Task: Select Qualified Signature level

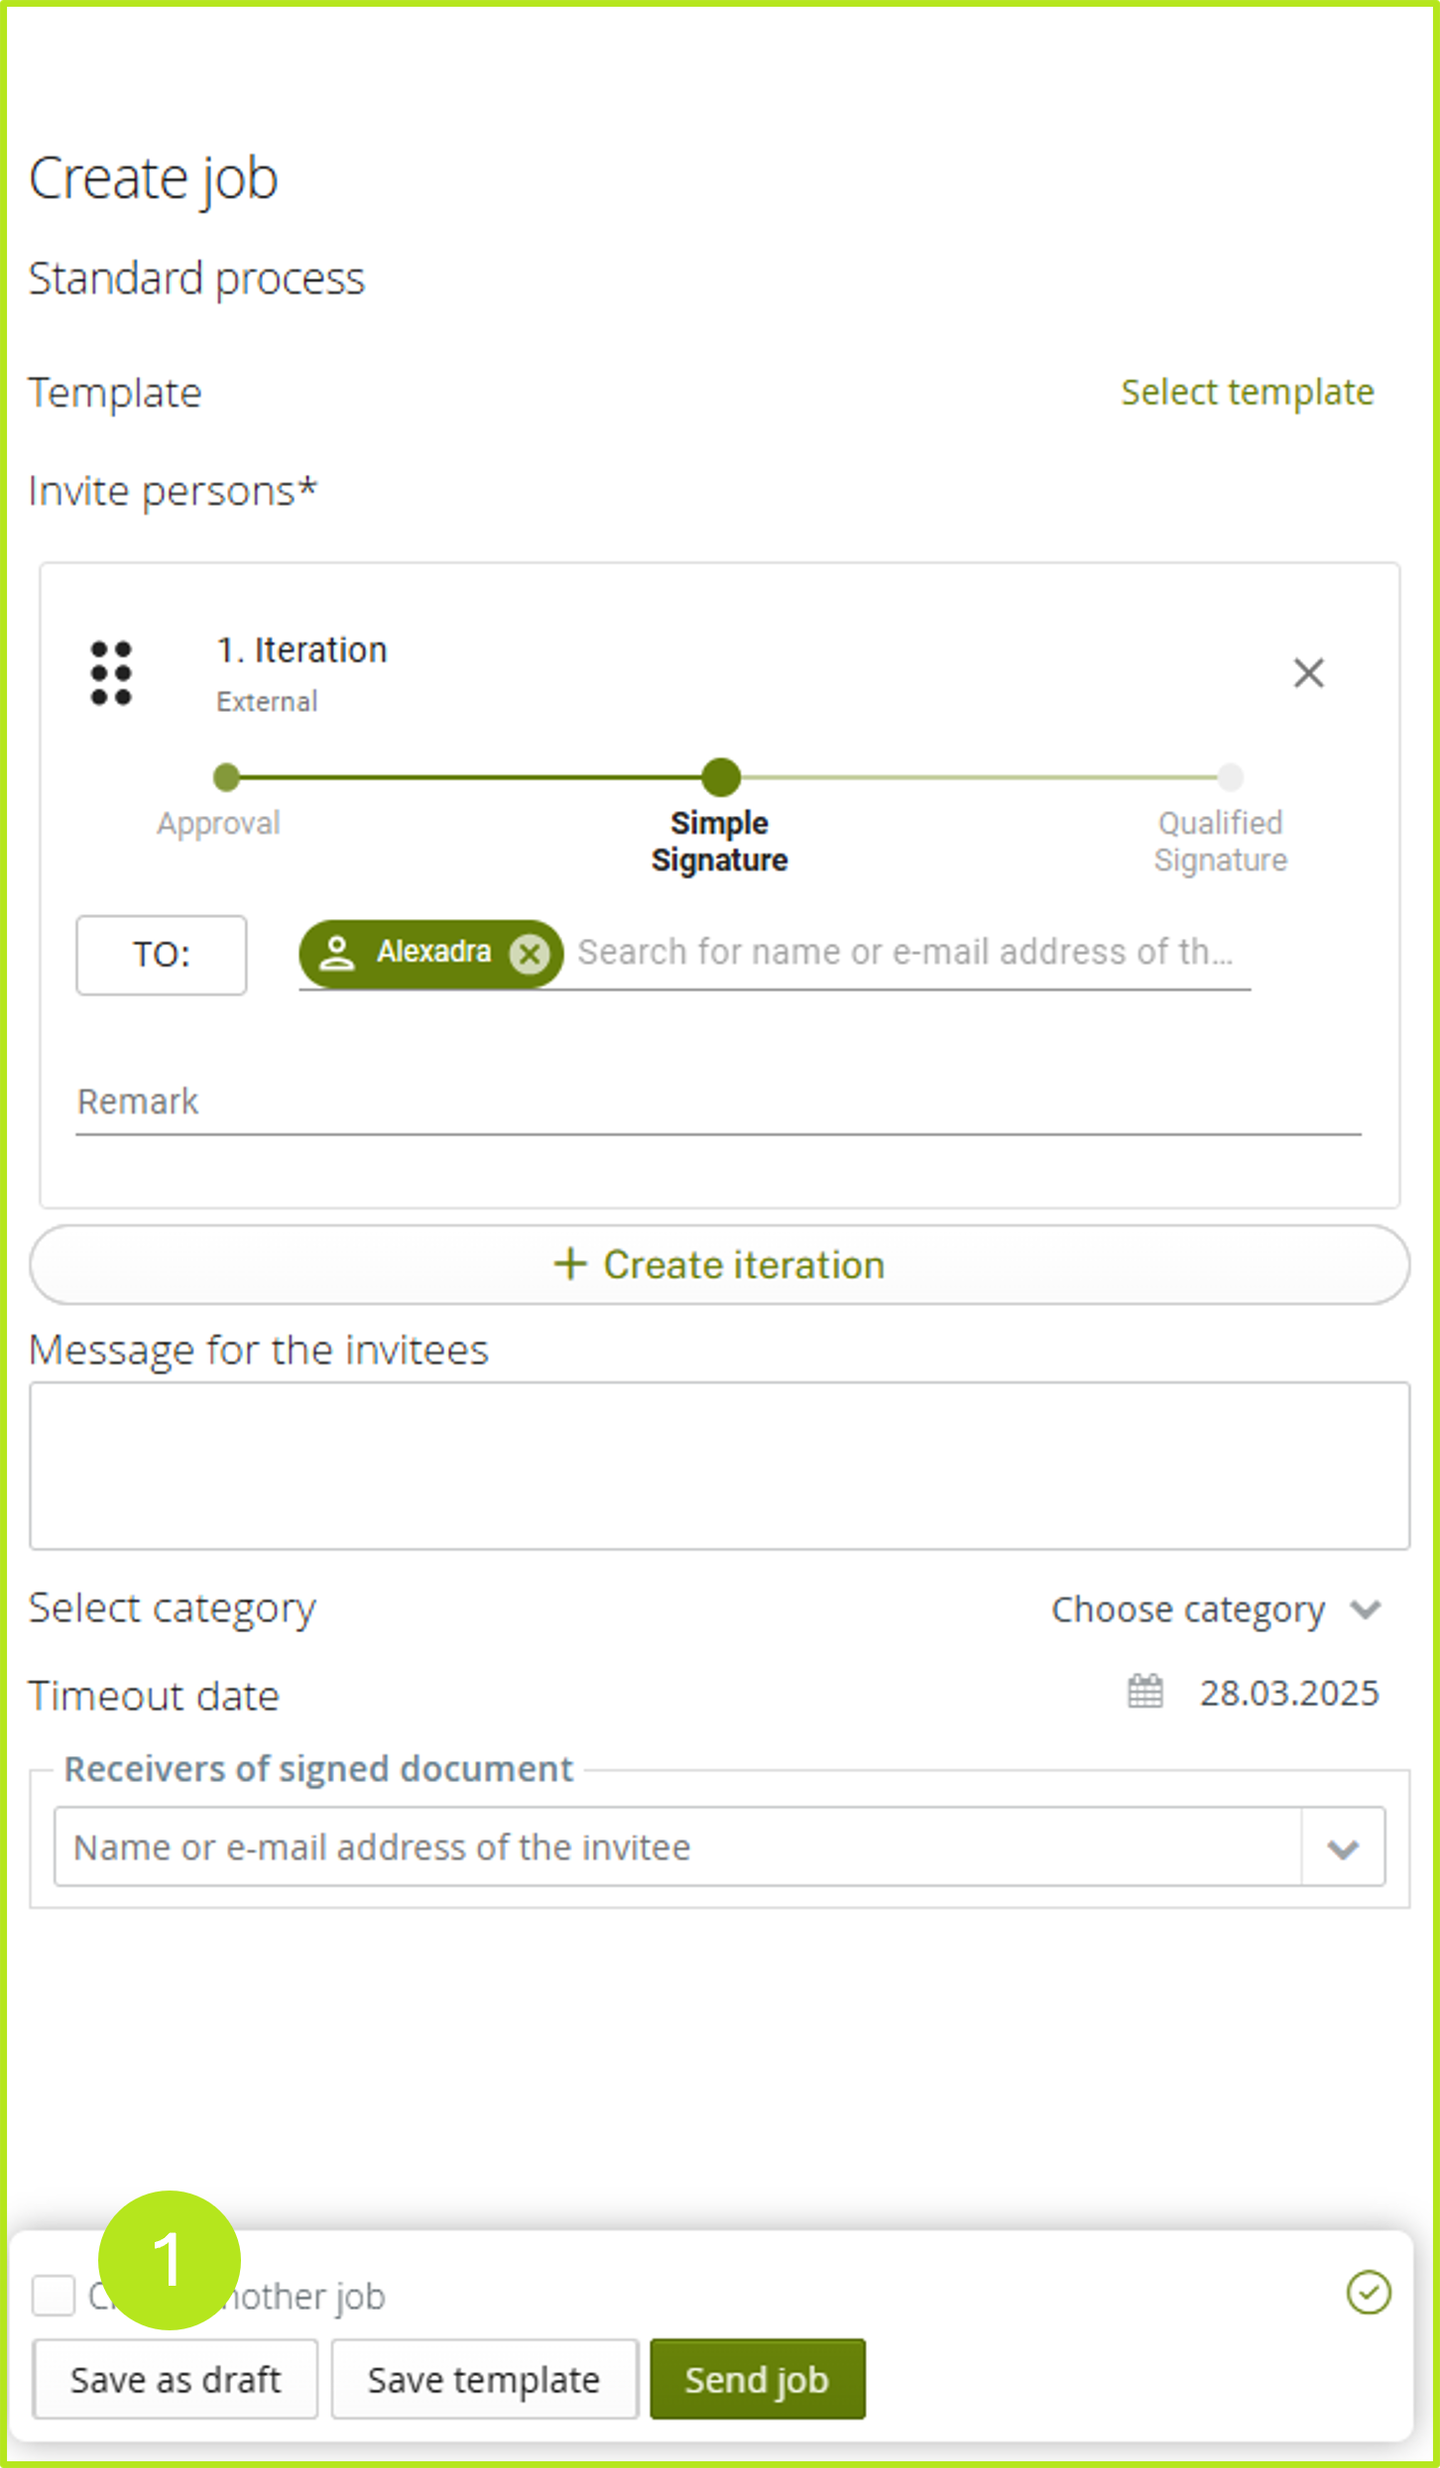Action: [1229, 777]
